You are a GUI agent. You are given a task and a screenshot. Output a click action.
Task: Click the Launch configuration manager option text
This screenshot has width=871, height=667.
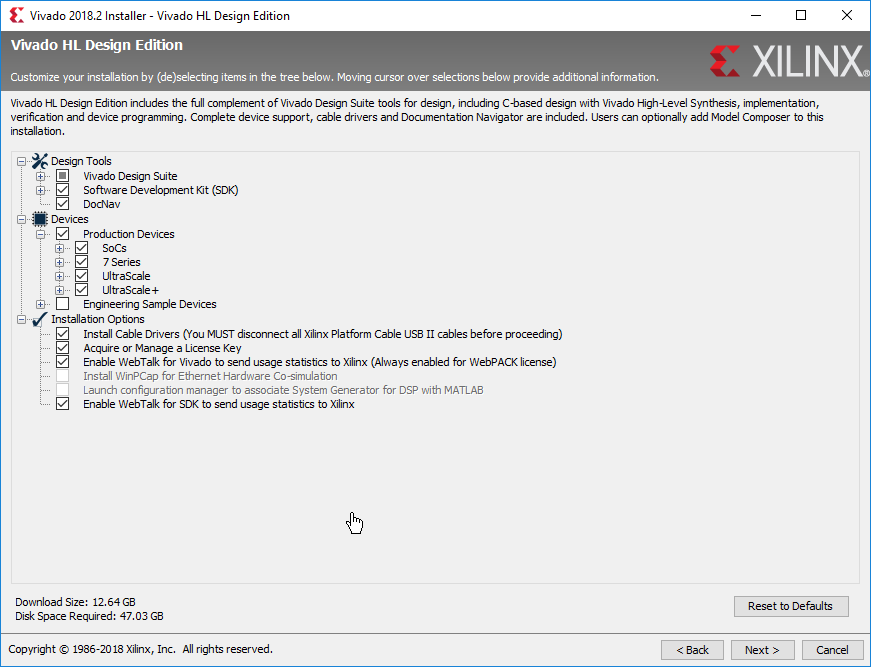click(x=283, y=390)
